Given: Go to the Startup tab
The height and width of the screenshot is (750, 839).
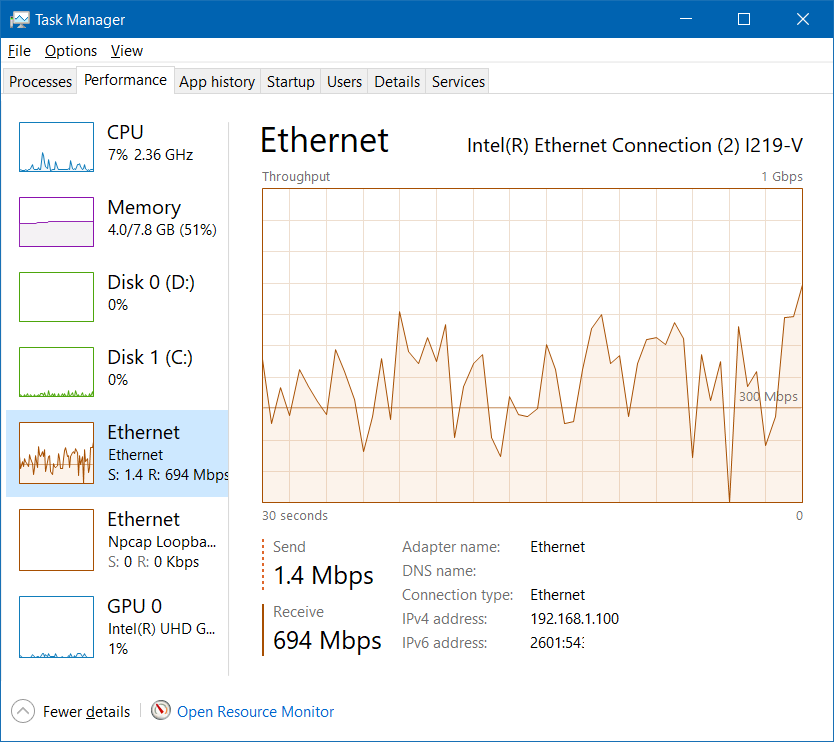Looking at the screenshot, I should pos(291,81).
